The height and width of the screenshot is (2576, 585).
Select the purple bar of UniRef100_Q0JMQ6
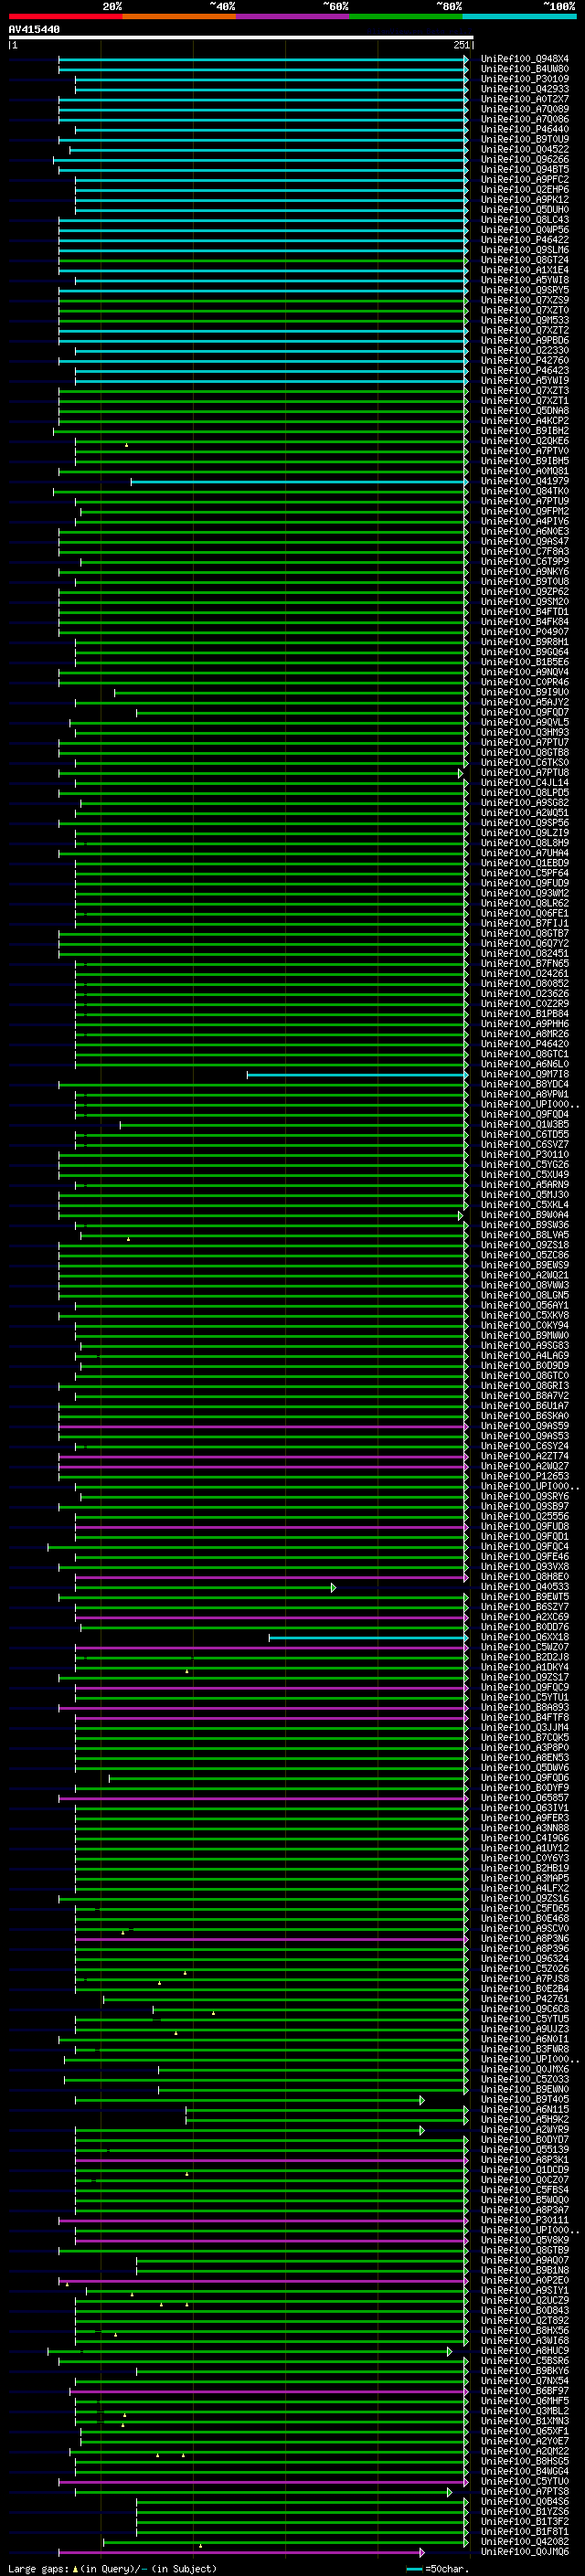coord(241,2552)
